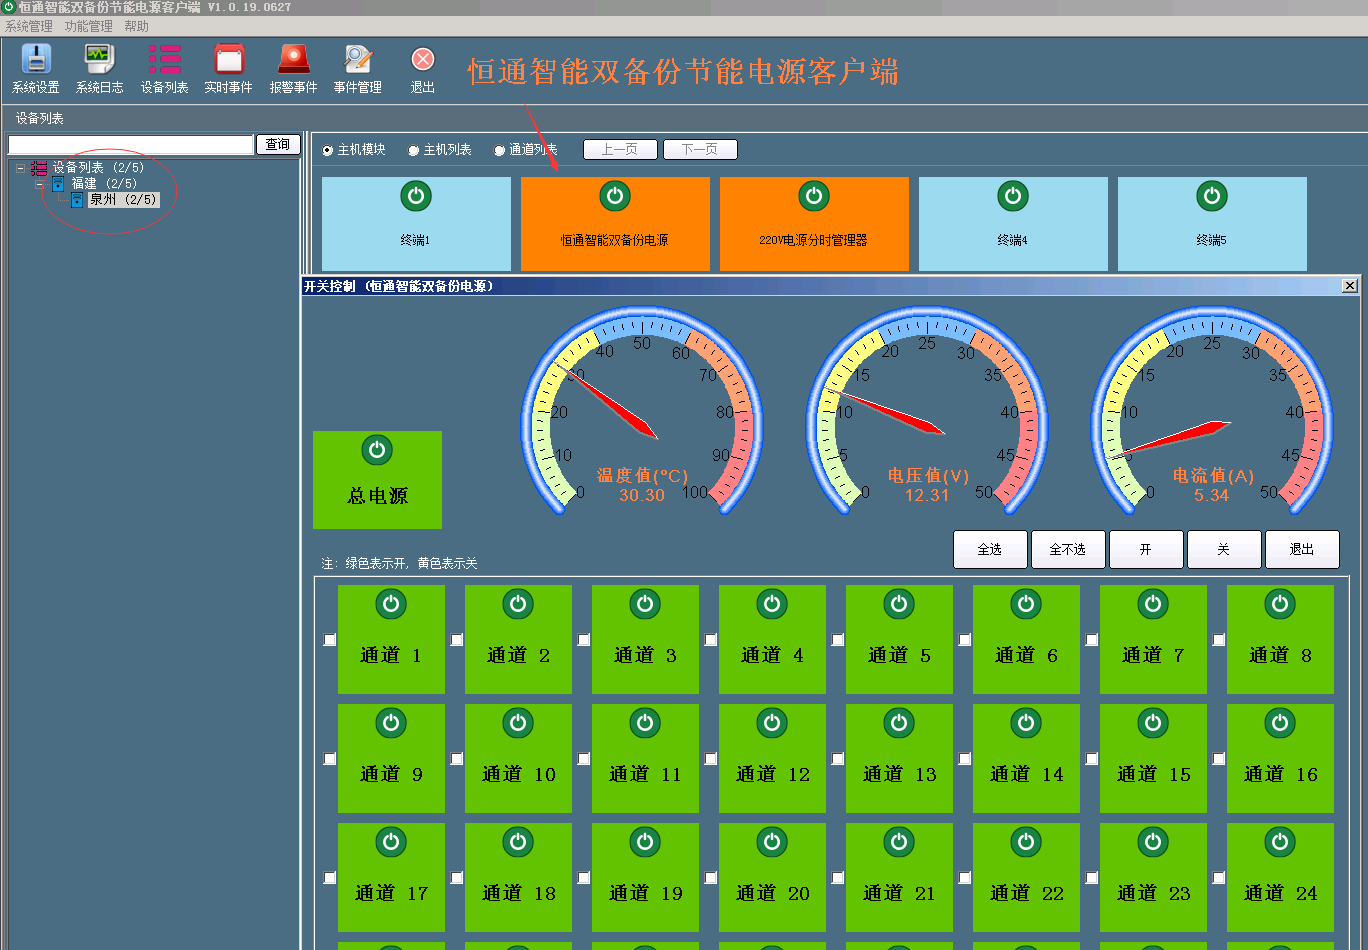Click the 关 button
Screen dimensions: 1368x950
click(1224, 549)
